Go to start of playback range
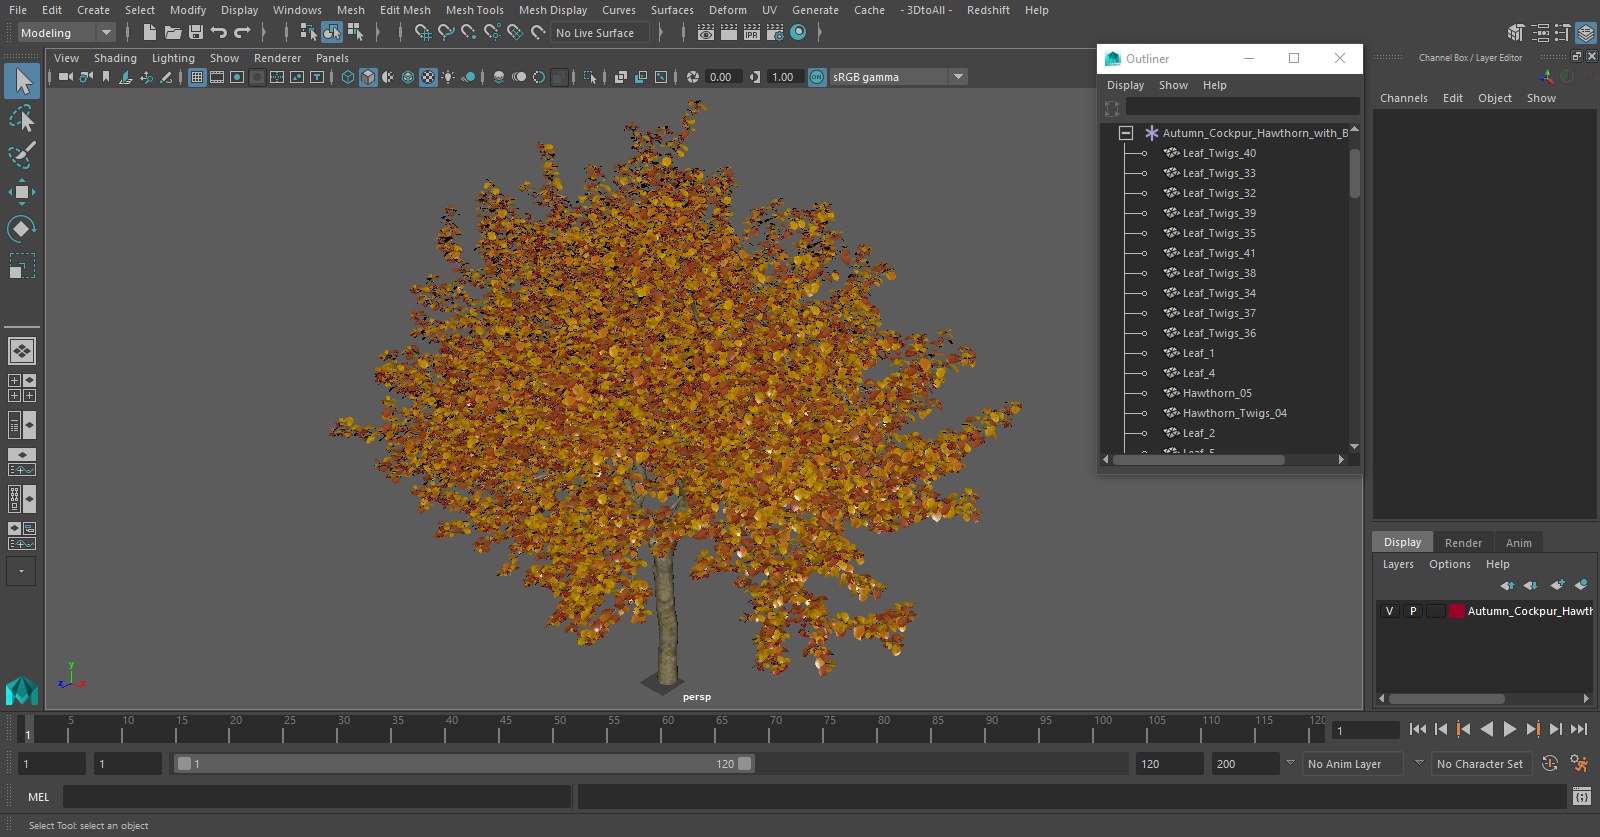 (x=1418, y=729)
